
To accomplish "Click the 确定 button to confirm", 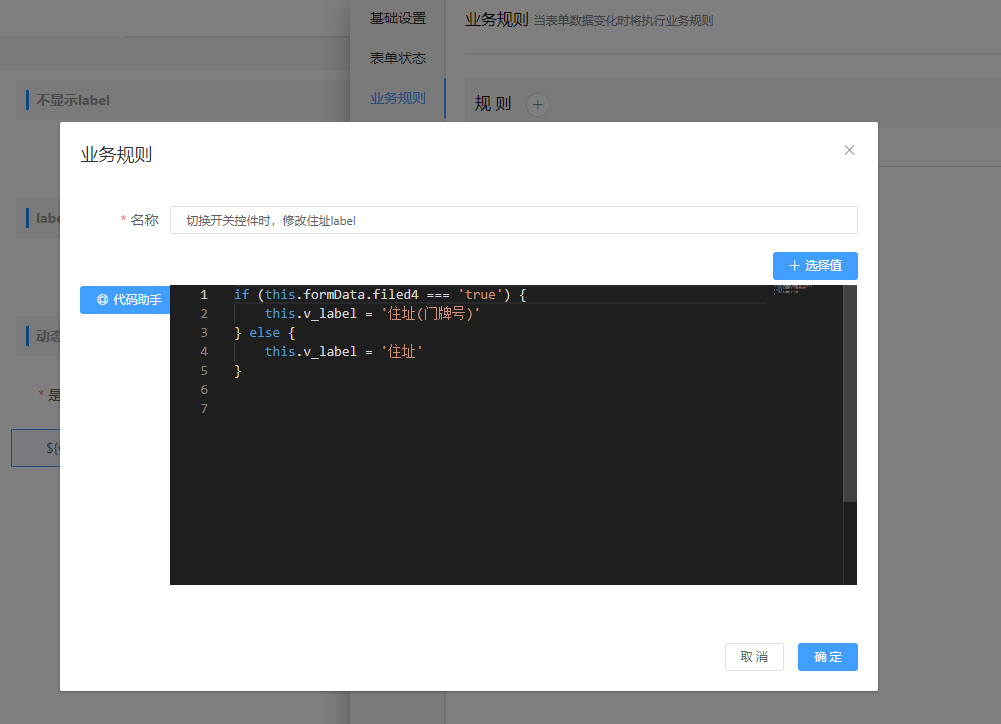I will tap(827, 657).
